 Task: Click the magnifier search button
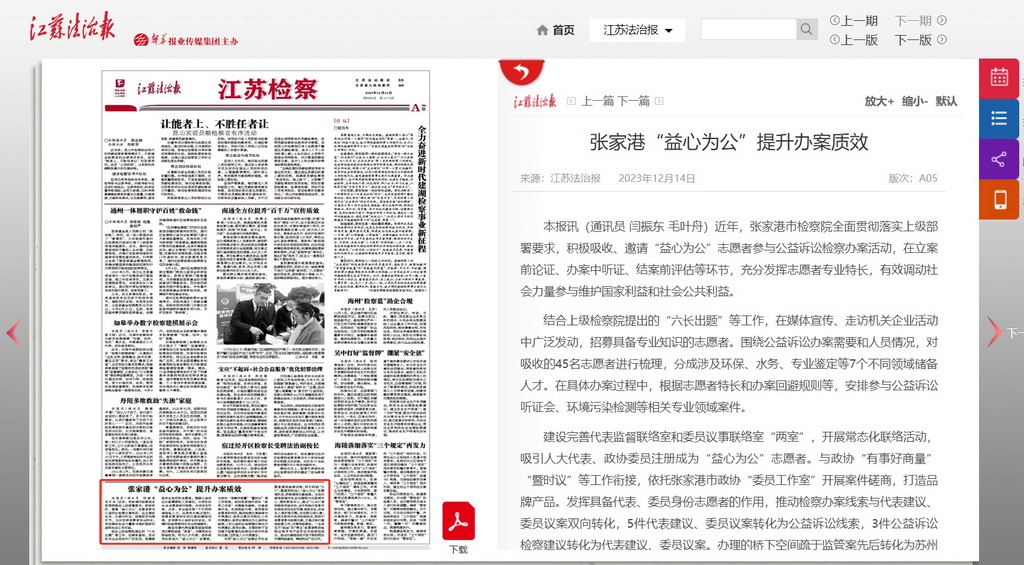point(807,29)
